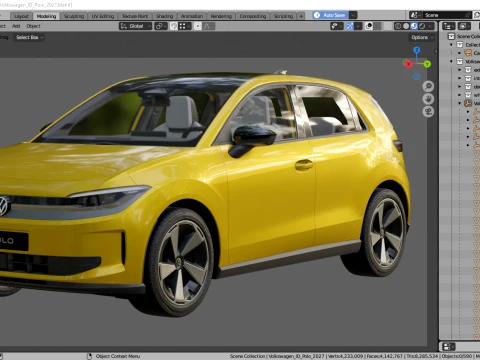Image resolution: width=480 pixels, height=360 pixels.
Task: Open the outliner display mode dropdown
Action: coord(464,26)
